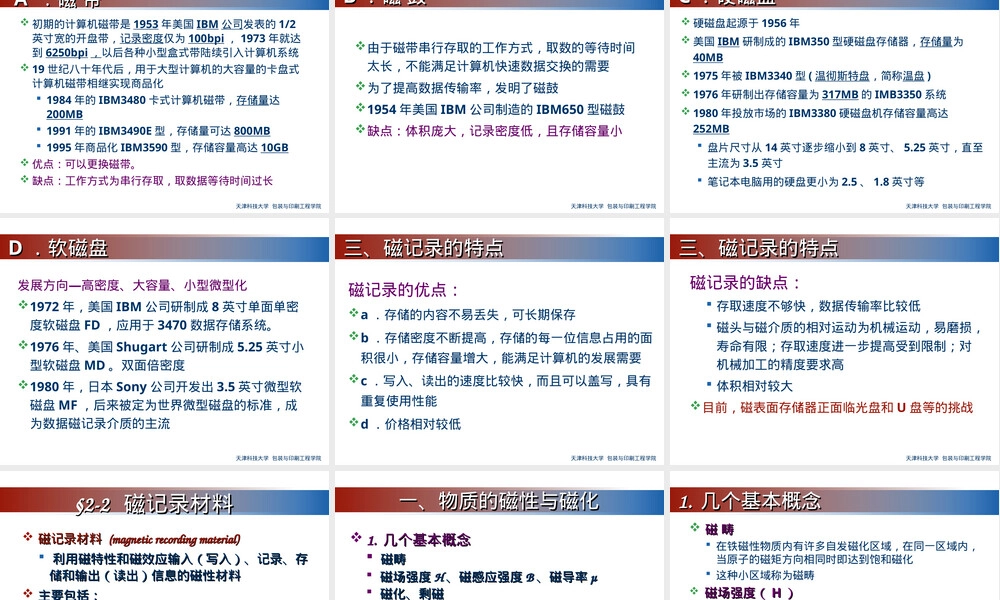
Task: Click '发展方向—高密度、大容量、小型微型化' heading
Action: click(x=132, y=285)
